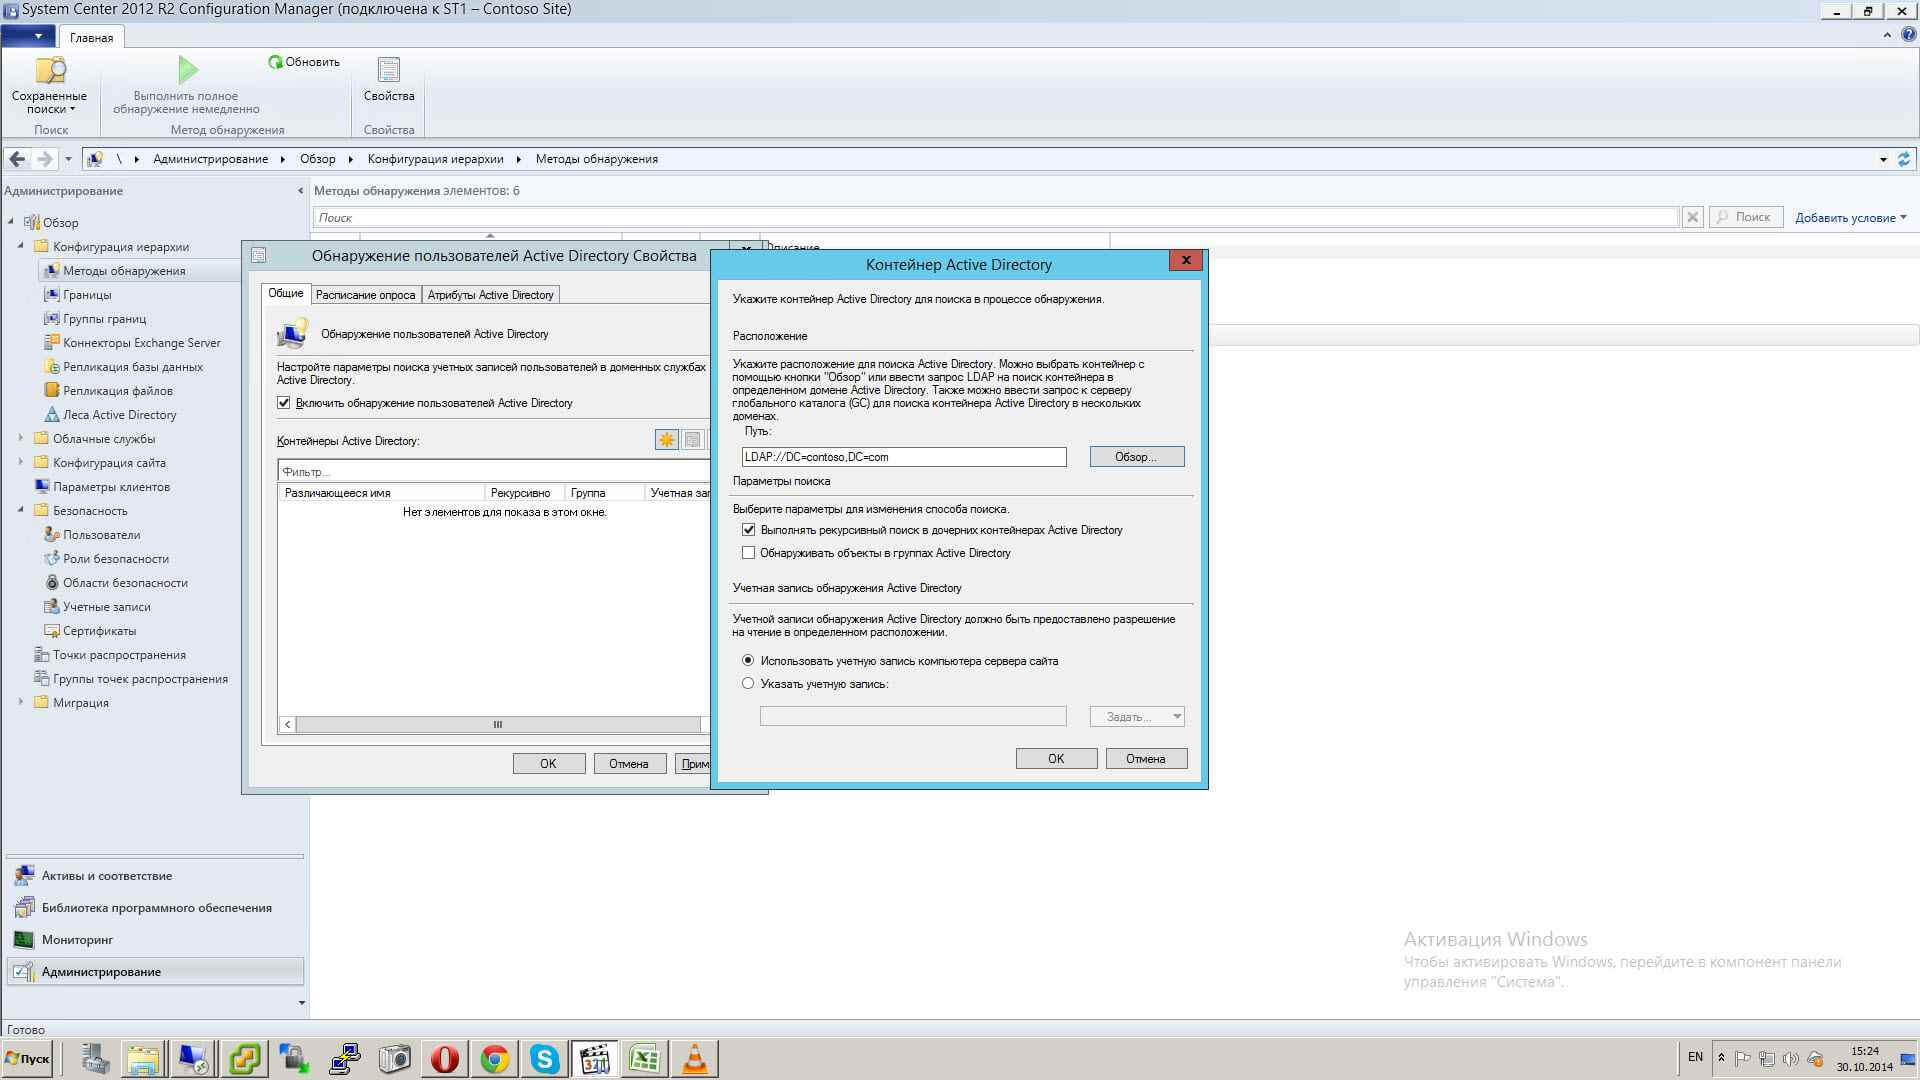Expand Миграция tree node

(21, 702)
